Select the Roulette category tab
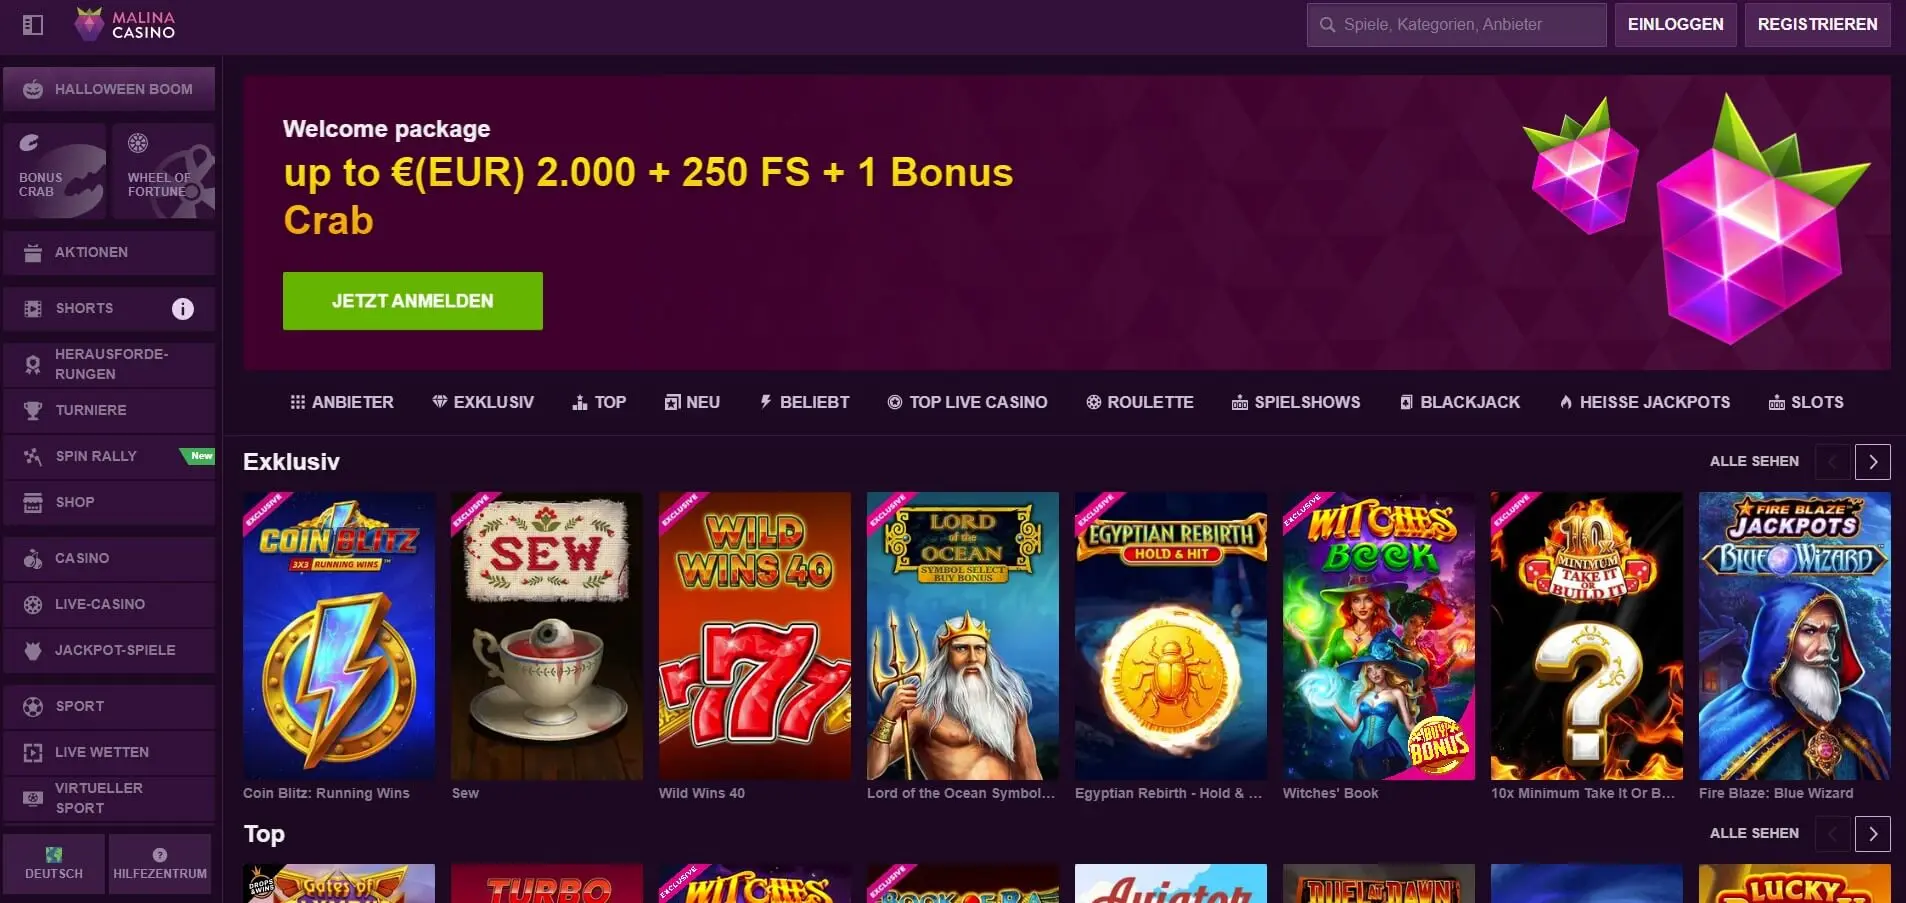The width and height of the screenshot is (1906, 903). [1140, 402]
